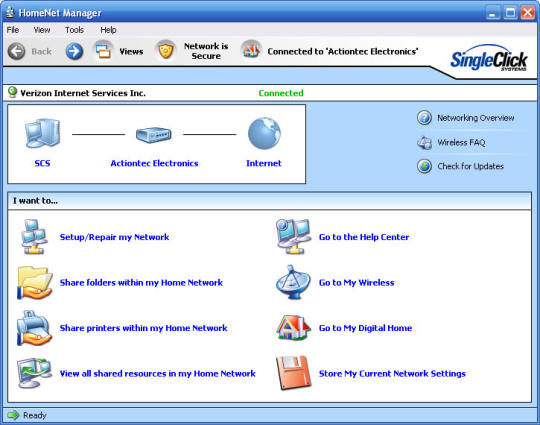Click the Digital Home house icon

tap(293, 328)
